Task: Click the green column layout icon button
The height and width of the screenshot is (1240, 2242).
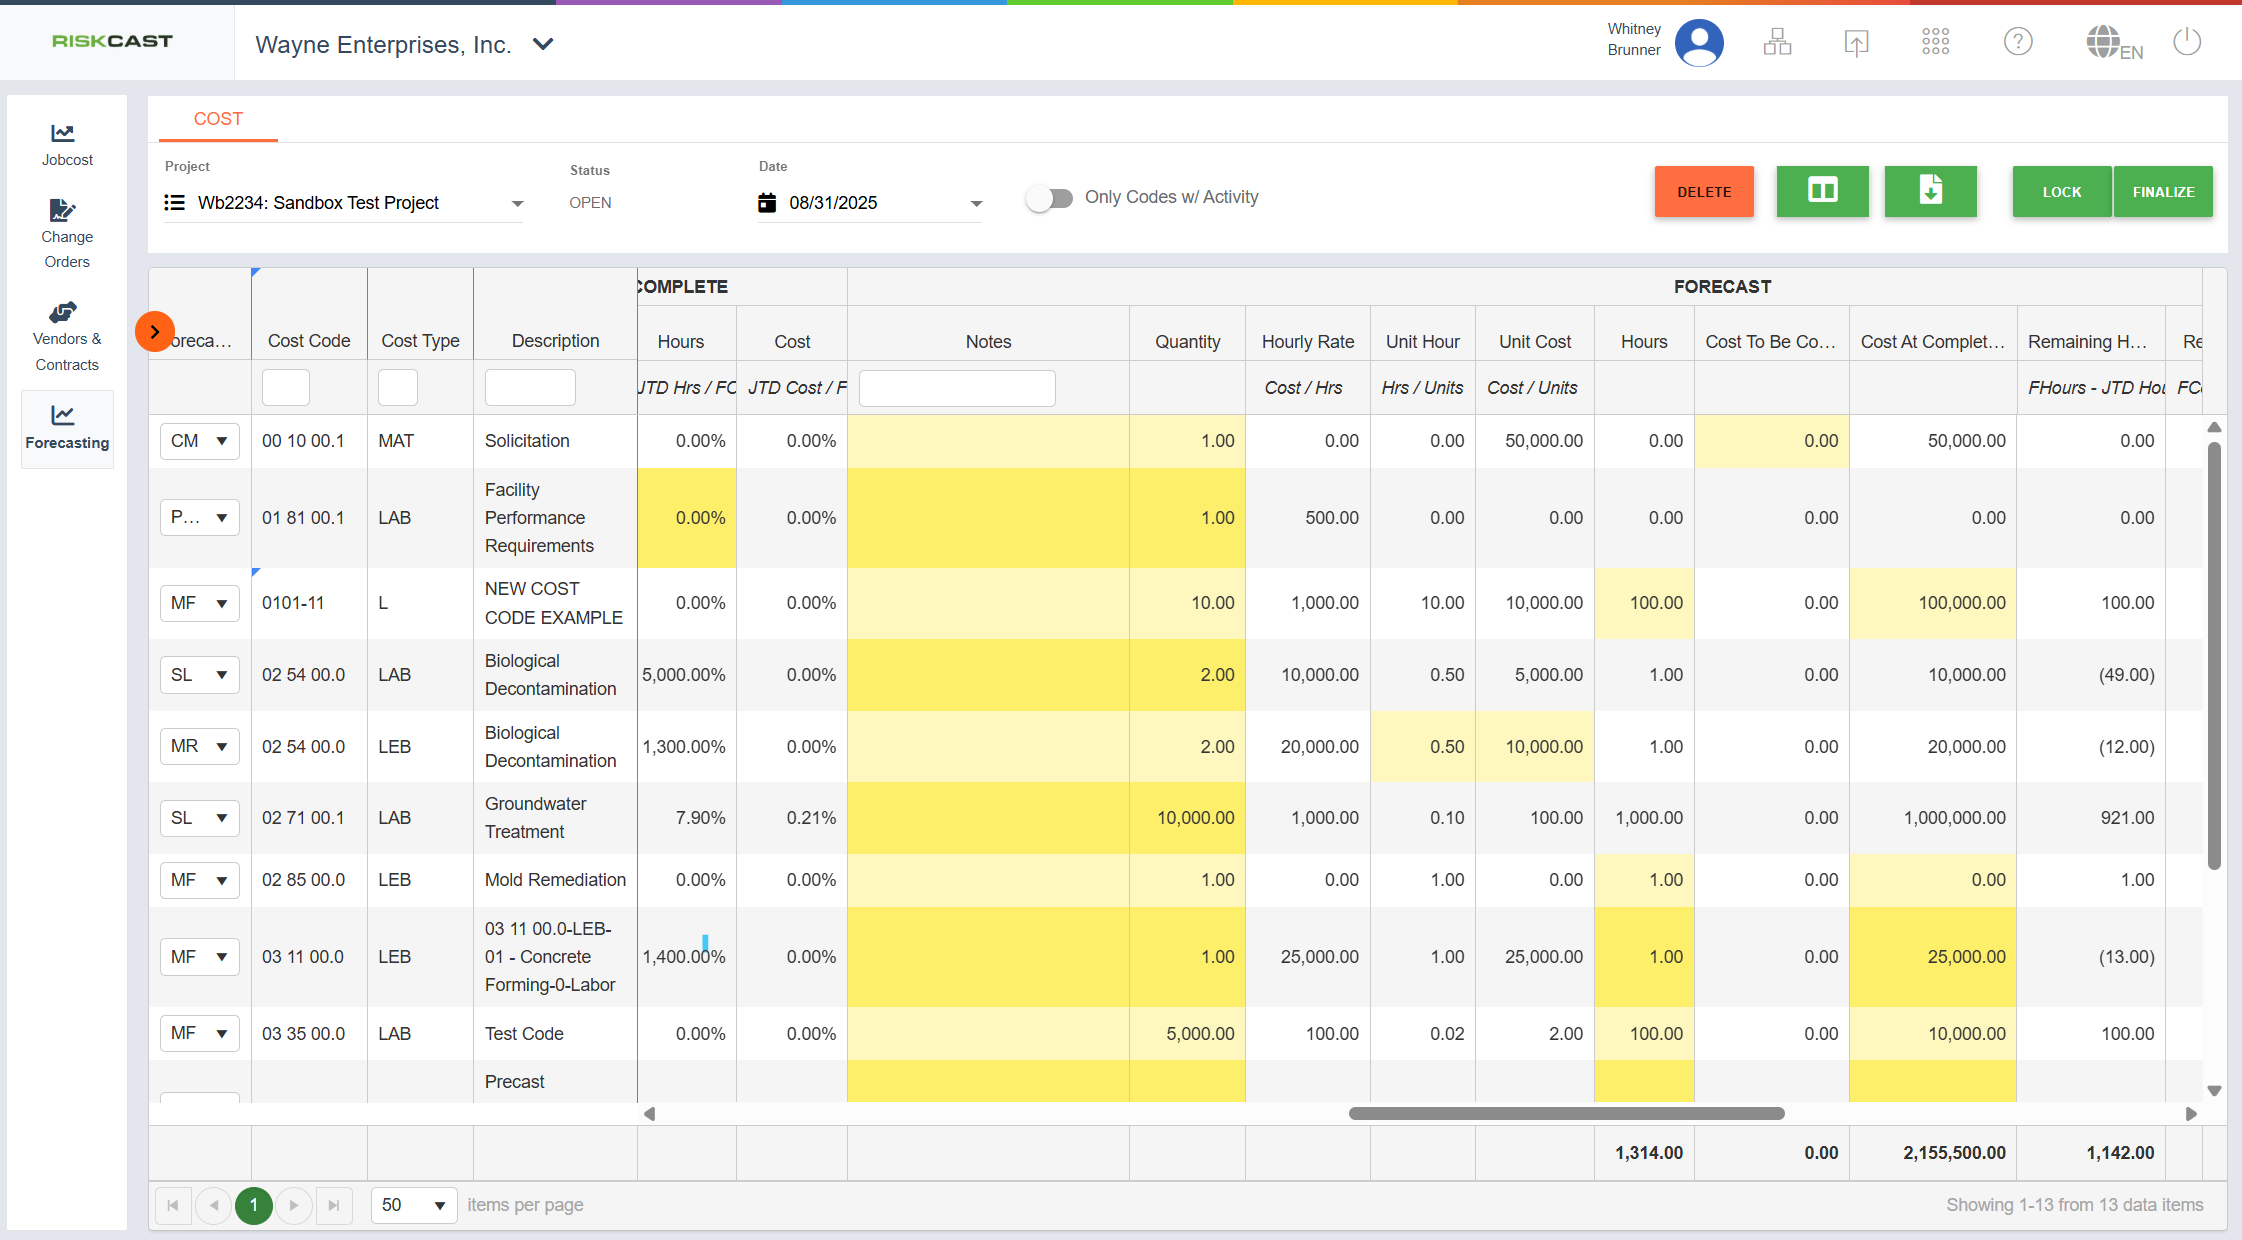Action: click(1821, 191)
